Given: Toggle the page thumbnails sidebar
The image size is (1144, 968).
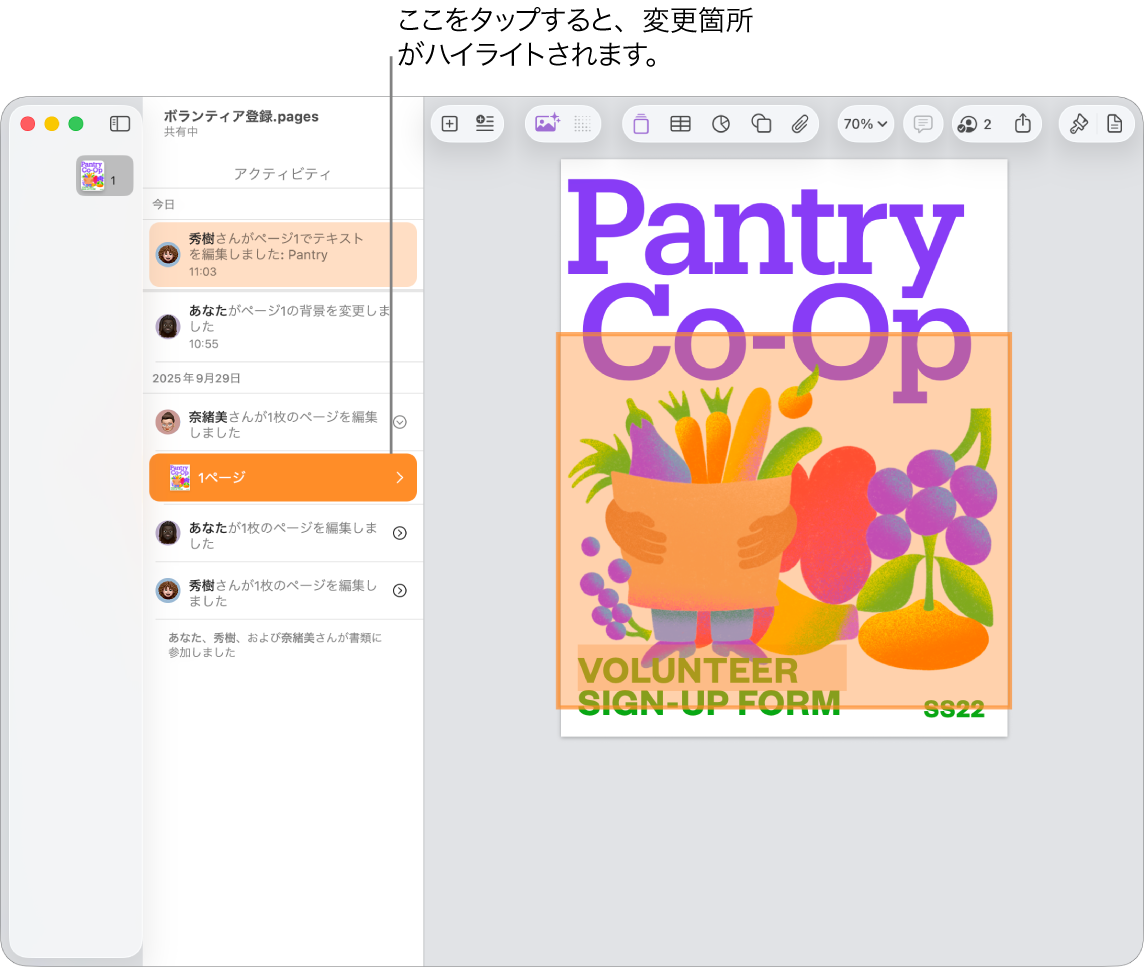Looking at the screenshot, I should (x=119, y=124).
